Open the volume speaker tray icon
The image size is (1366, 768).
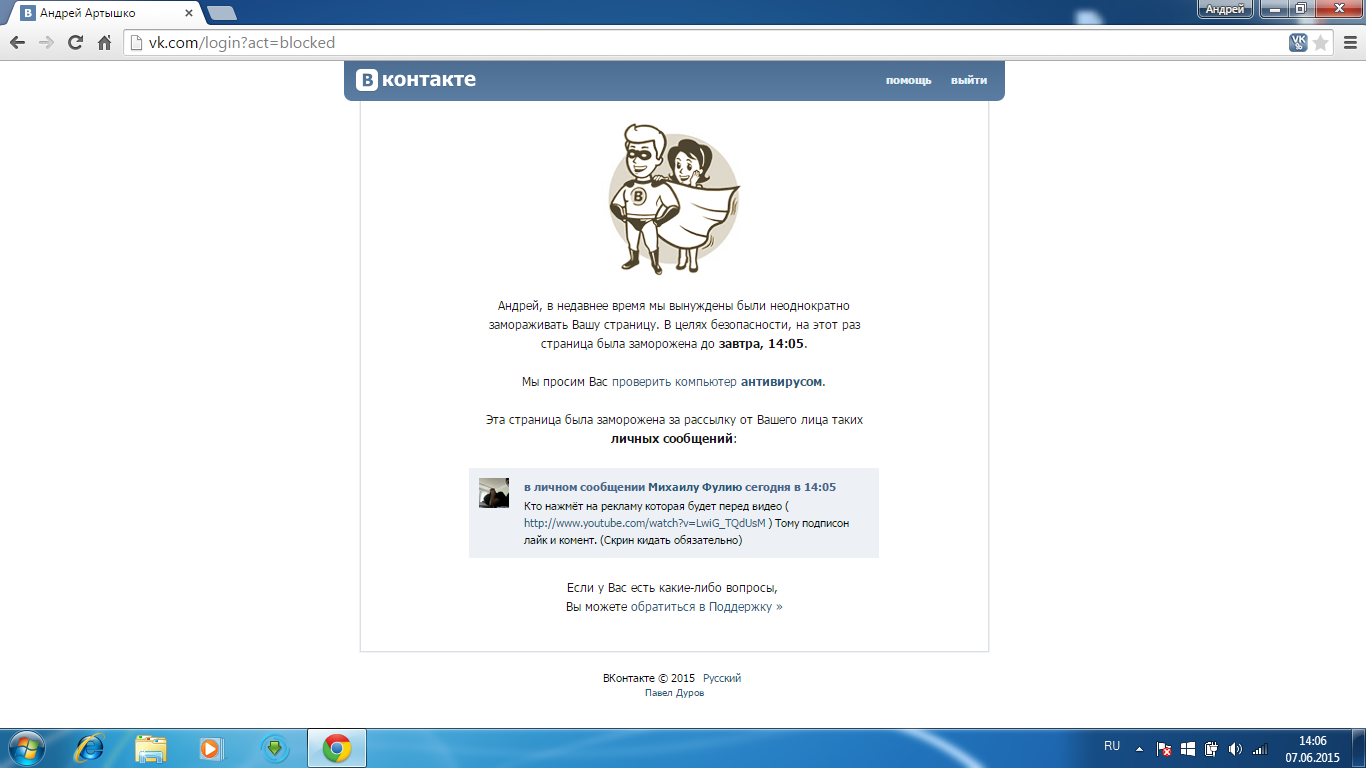click(1235, 748)
